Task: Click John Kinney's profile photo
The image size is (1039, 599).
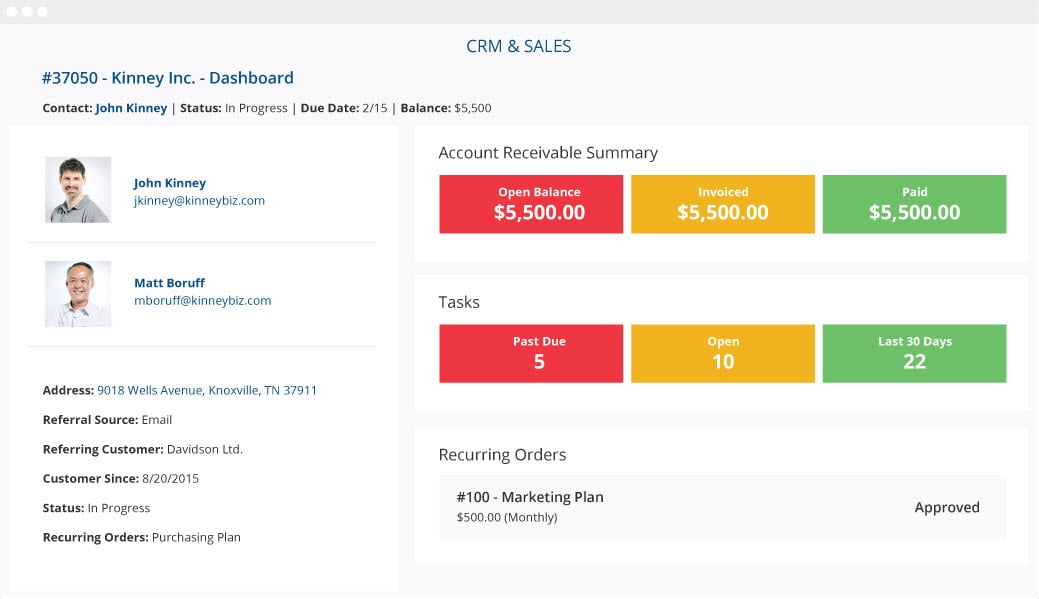Action: 78,190
